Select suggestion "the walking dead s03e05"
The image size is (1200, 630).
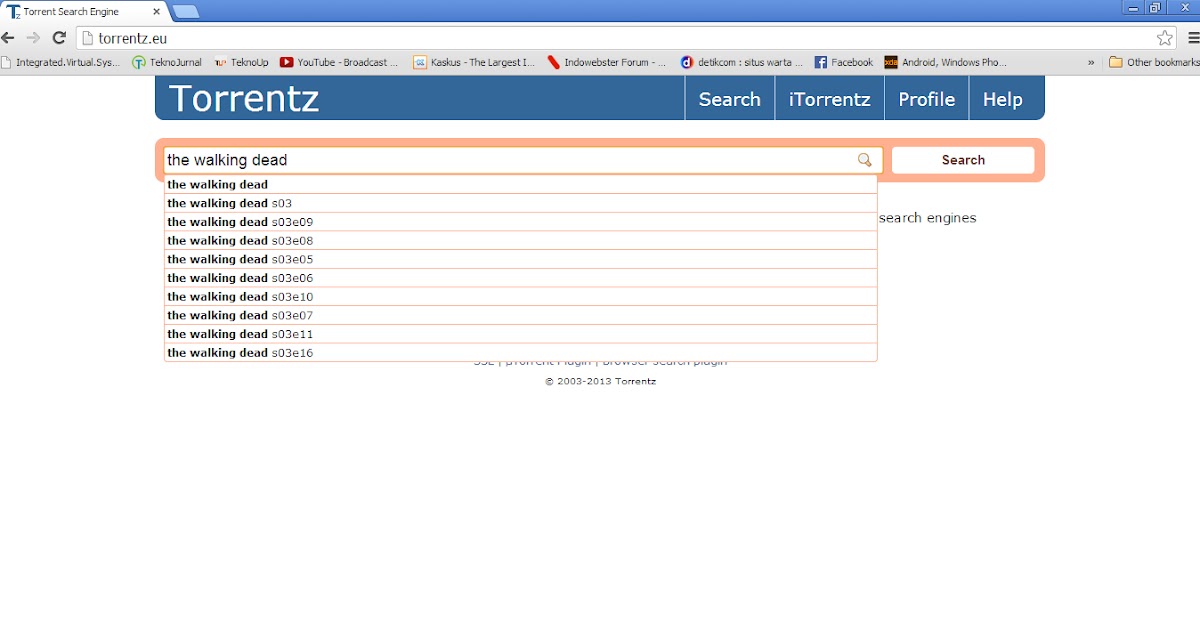[x=521, y=259]
